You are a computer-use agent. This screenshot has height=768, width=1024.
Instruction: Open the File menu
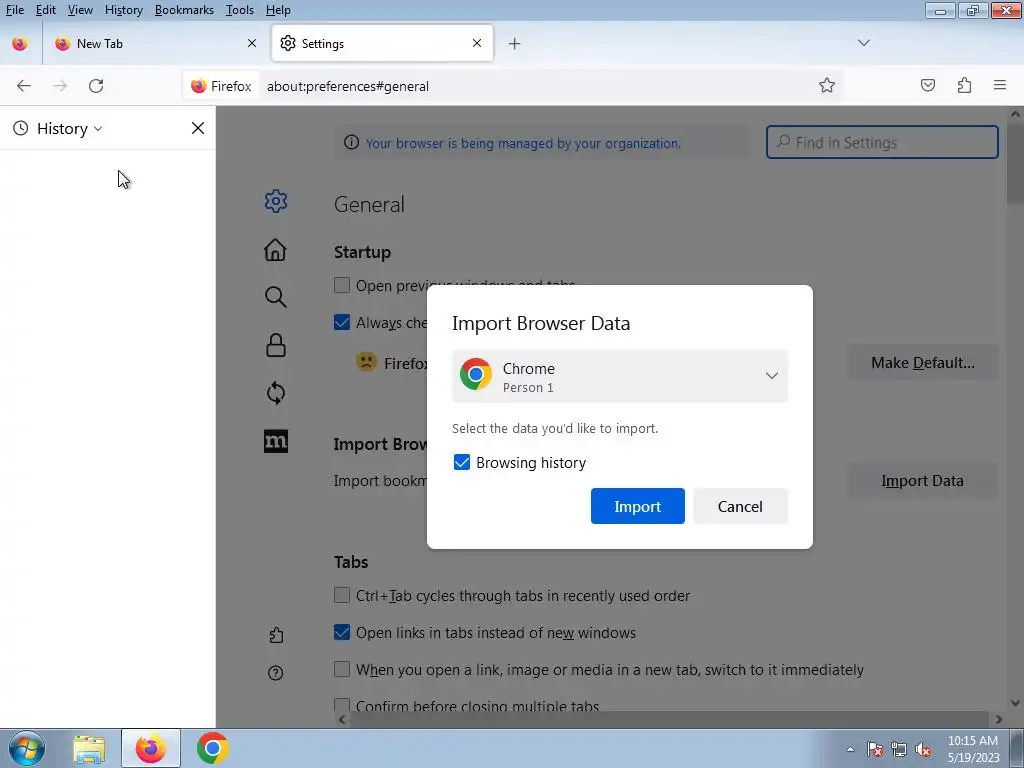coord(14,10)
